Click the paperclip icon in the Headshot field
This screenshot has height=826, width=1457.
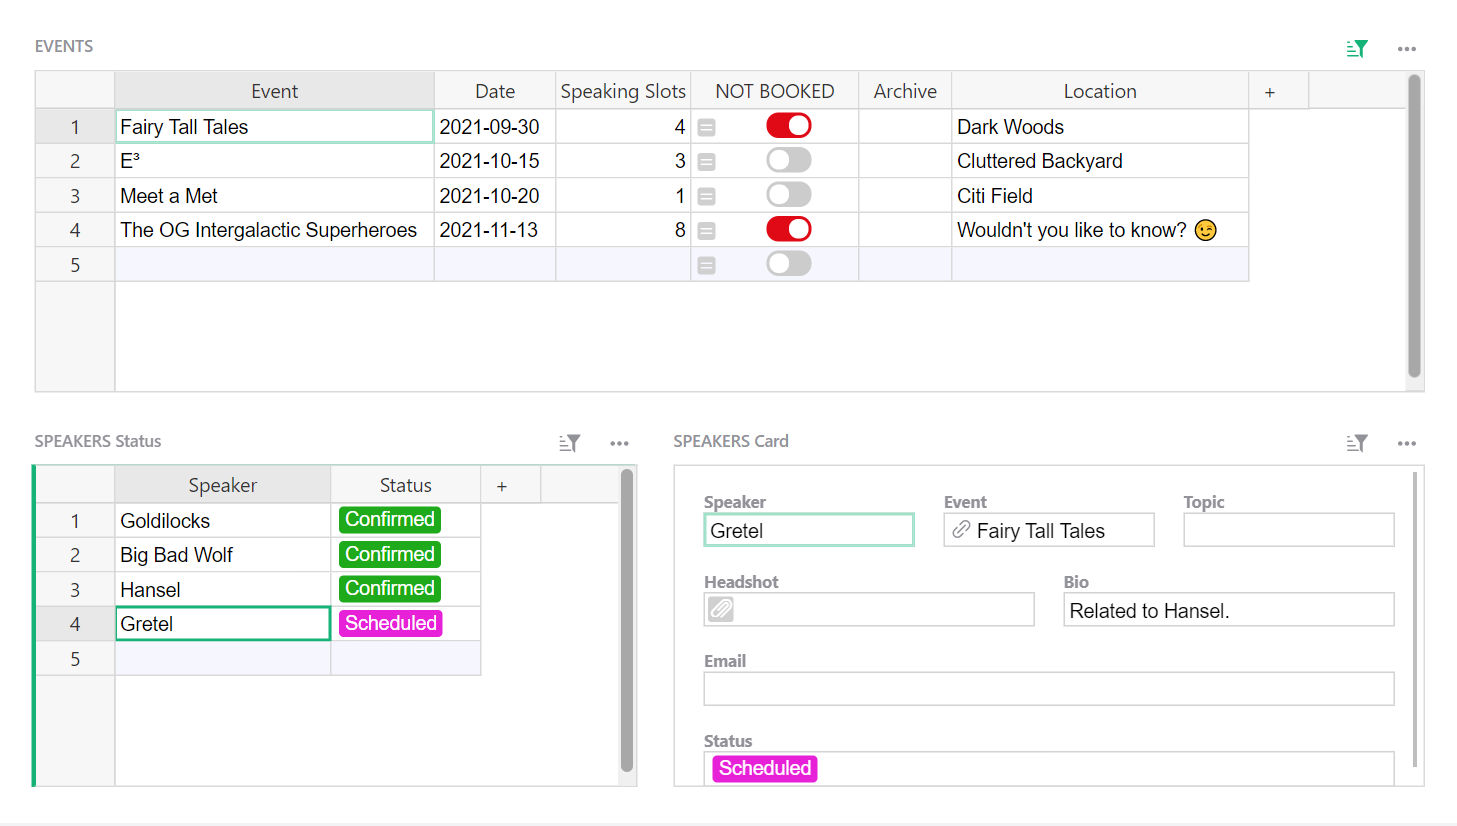click(721, 609)
